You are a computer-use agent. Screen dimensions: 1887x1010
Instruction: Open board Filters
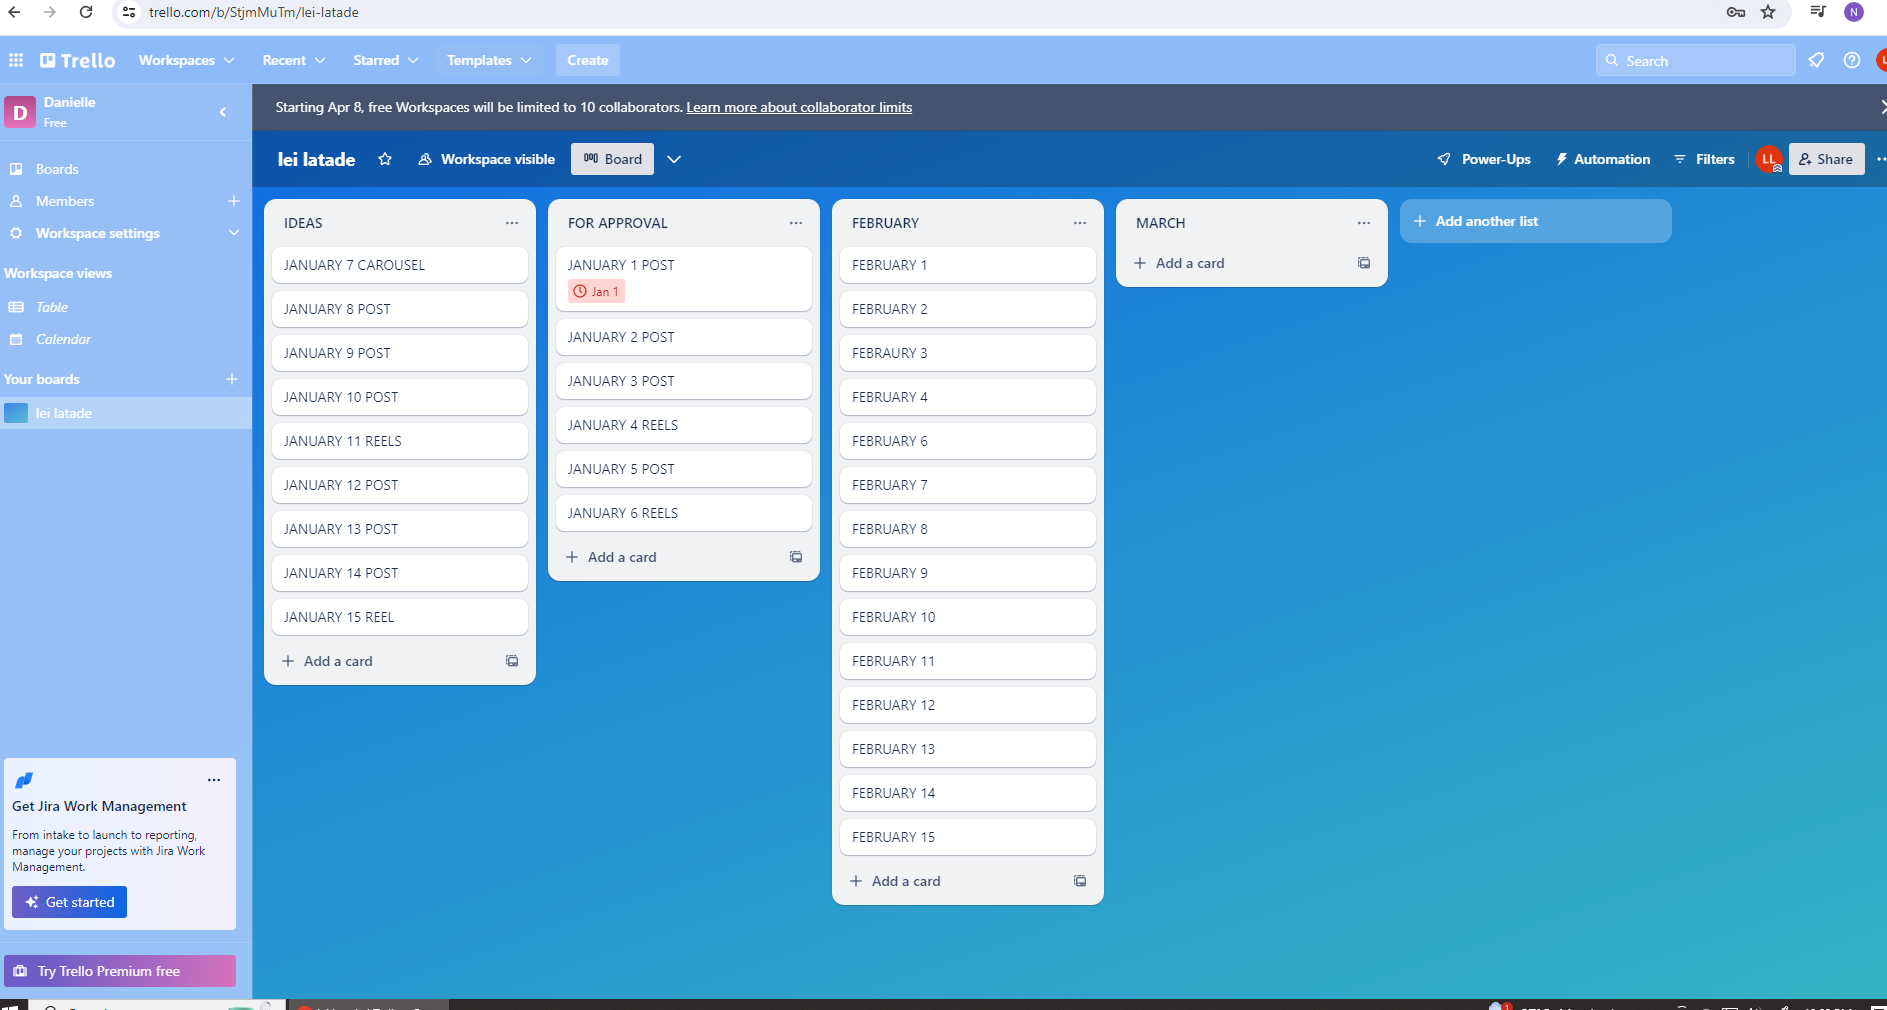1705,159
